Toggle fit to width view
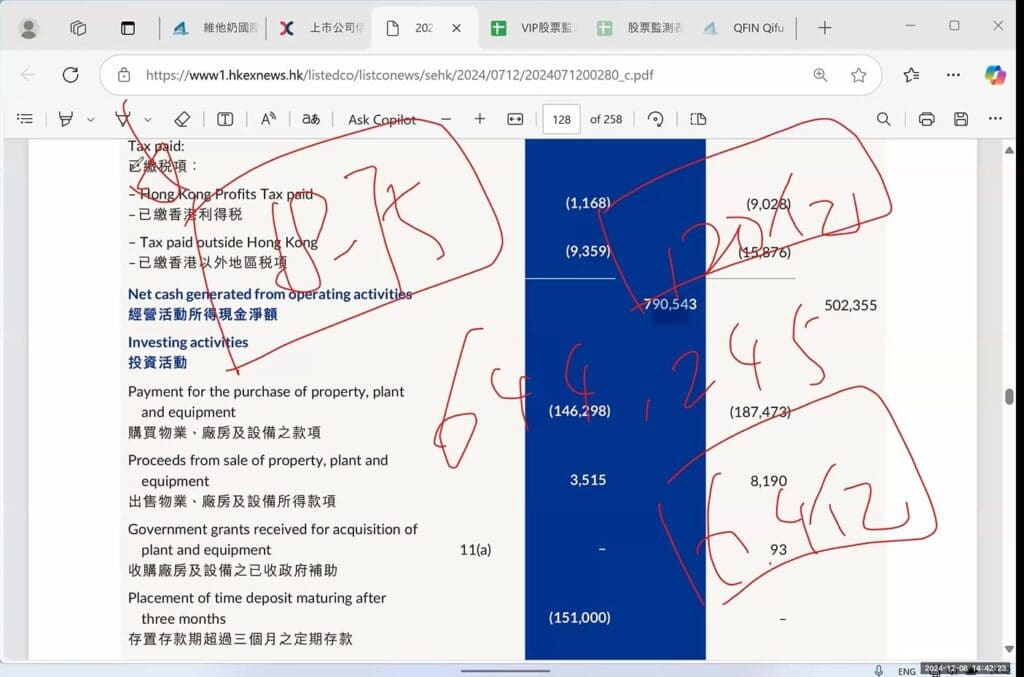Screen dimensions: 1024x677 [x=515, y=119]
